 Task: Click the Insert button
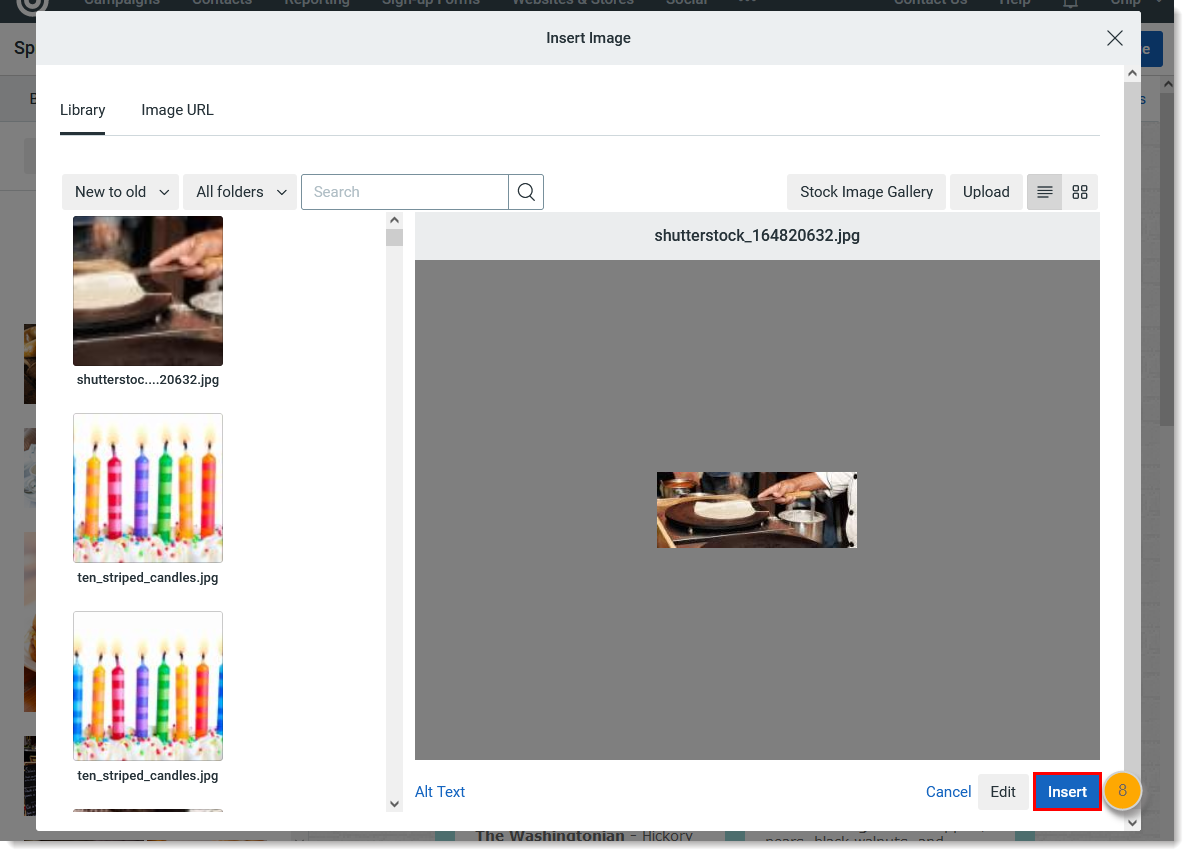pos(1067,792)
